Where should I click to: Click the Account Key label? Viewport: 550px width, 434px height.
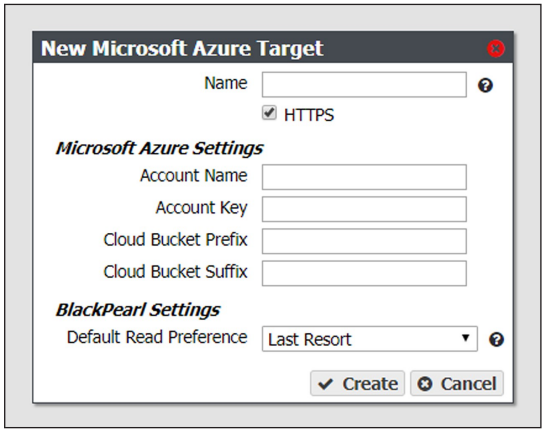202,208
